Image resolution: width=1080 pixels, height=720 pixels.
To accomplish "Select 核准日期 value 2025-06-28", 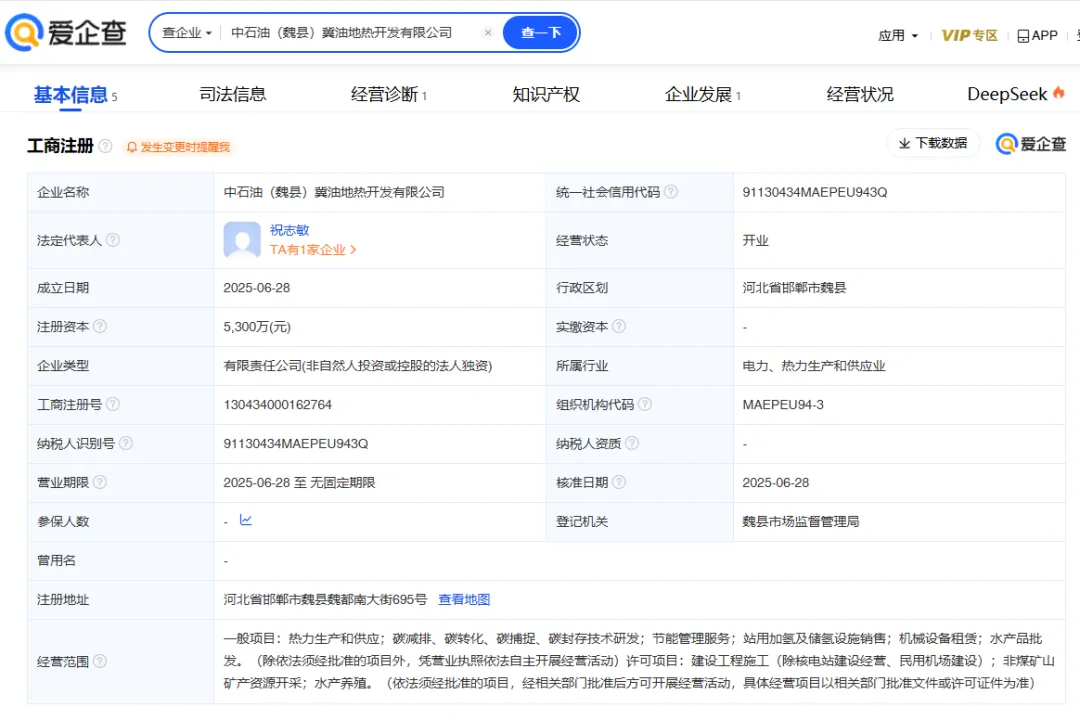I will pos(776,482).
